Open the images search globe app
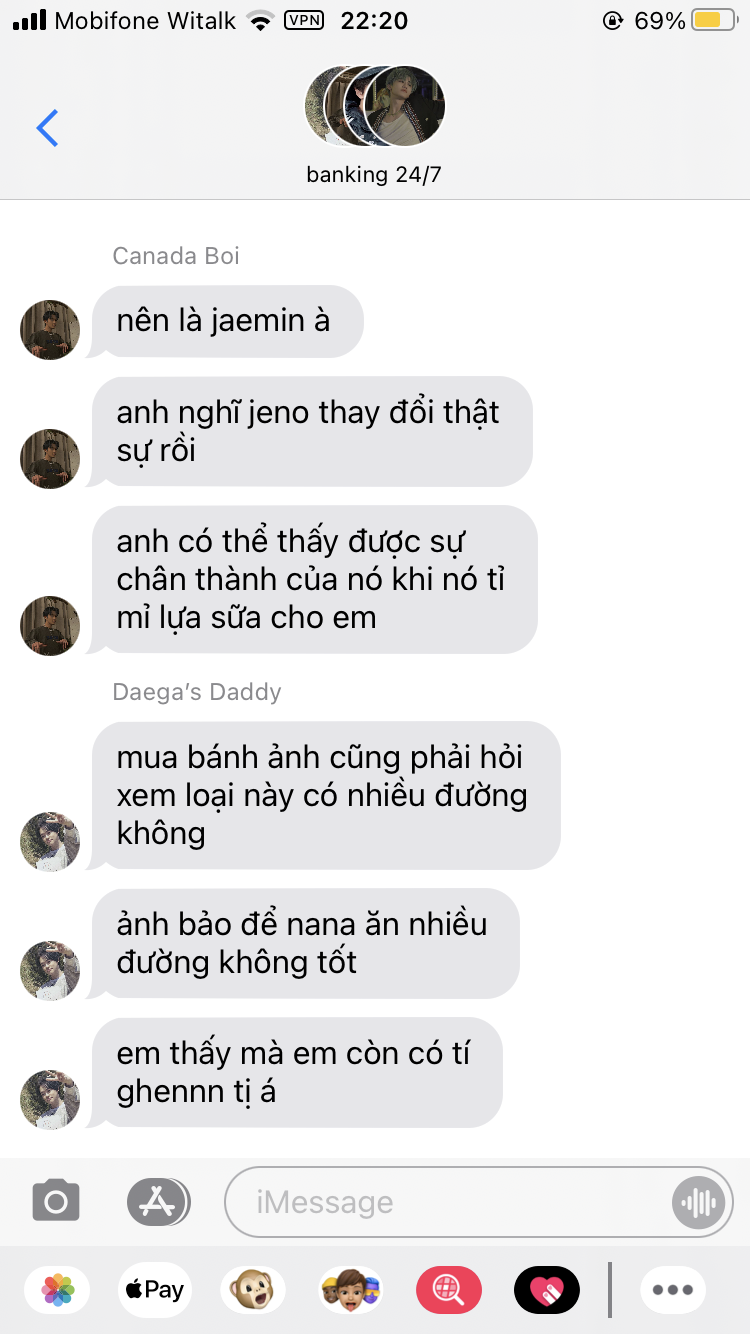This screenshot has width=750, height=1334. coord(449,1290)
